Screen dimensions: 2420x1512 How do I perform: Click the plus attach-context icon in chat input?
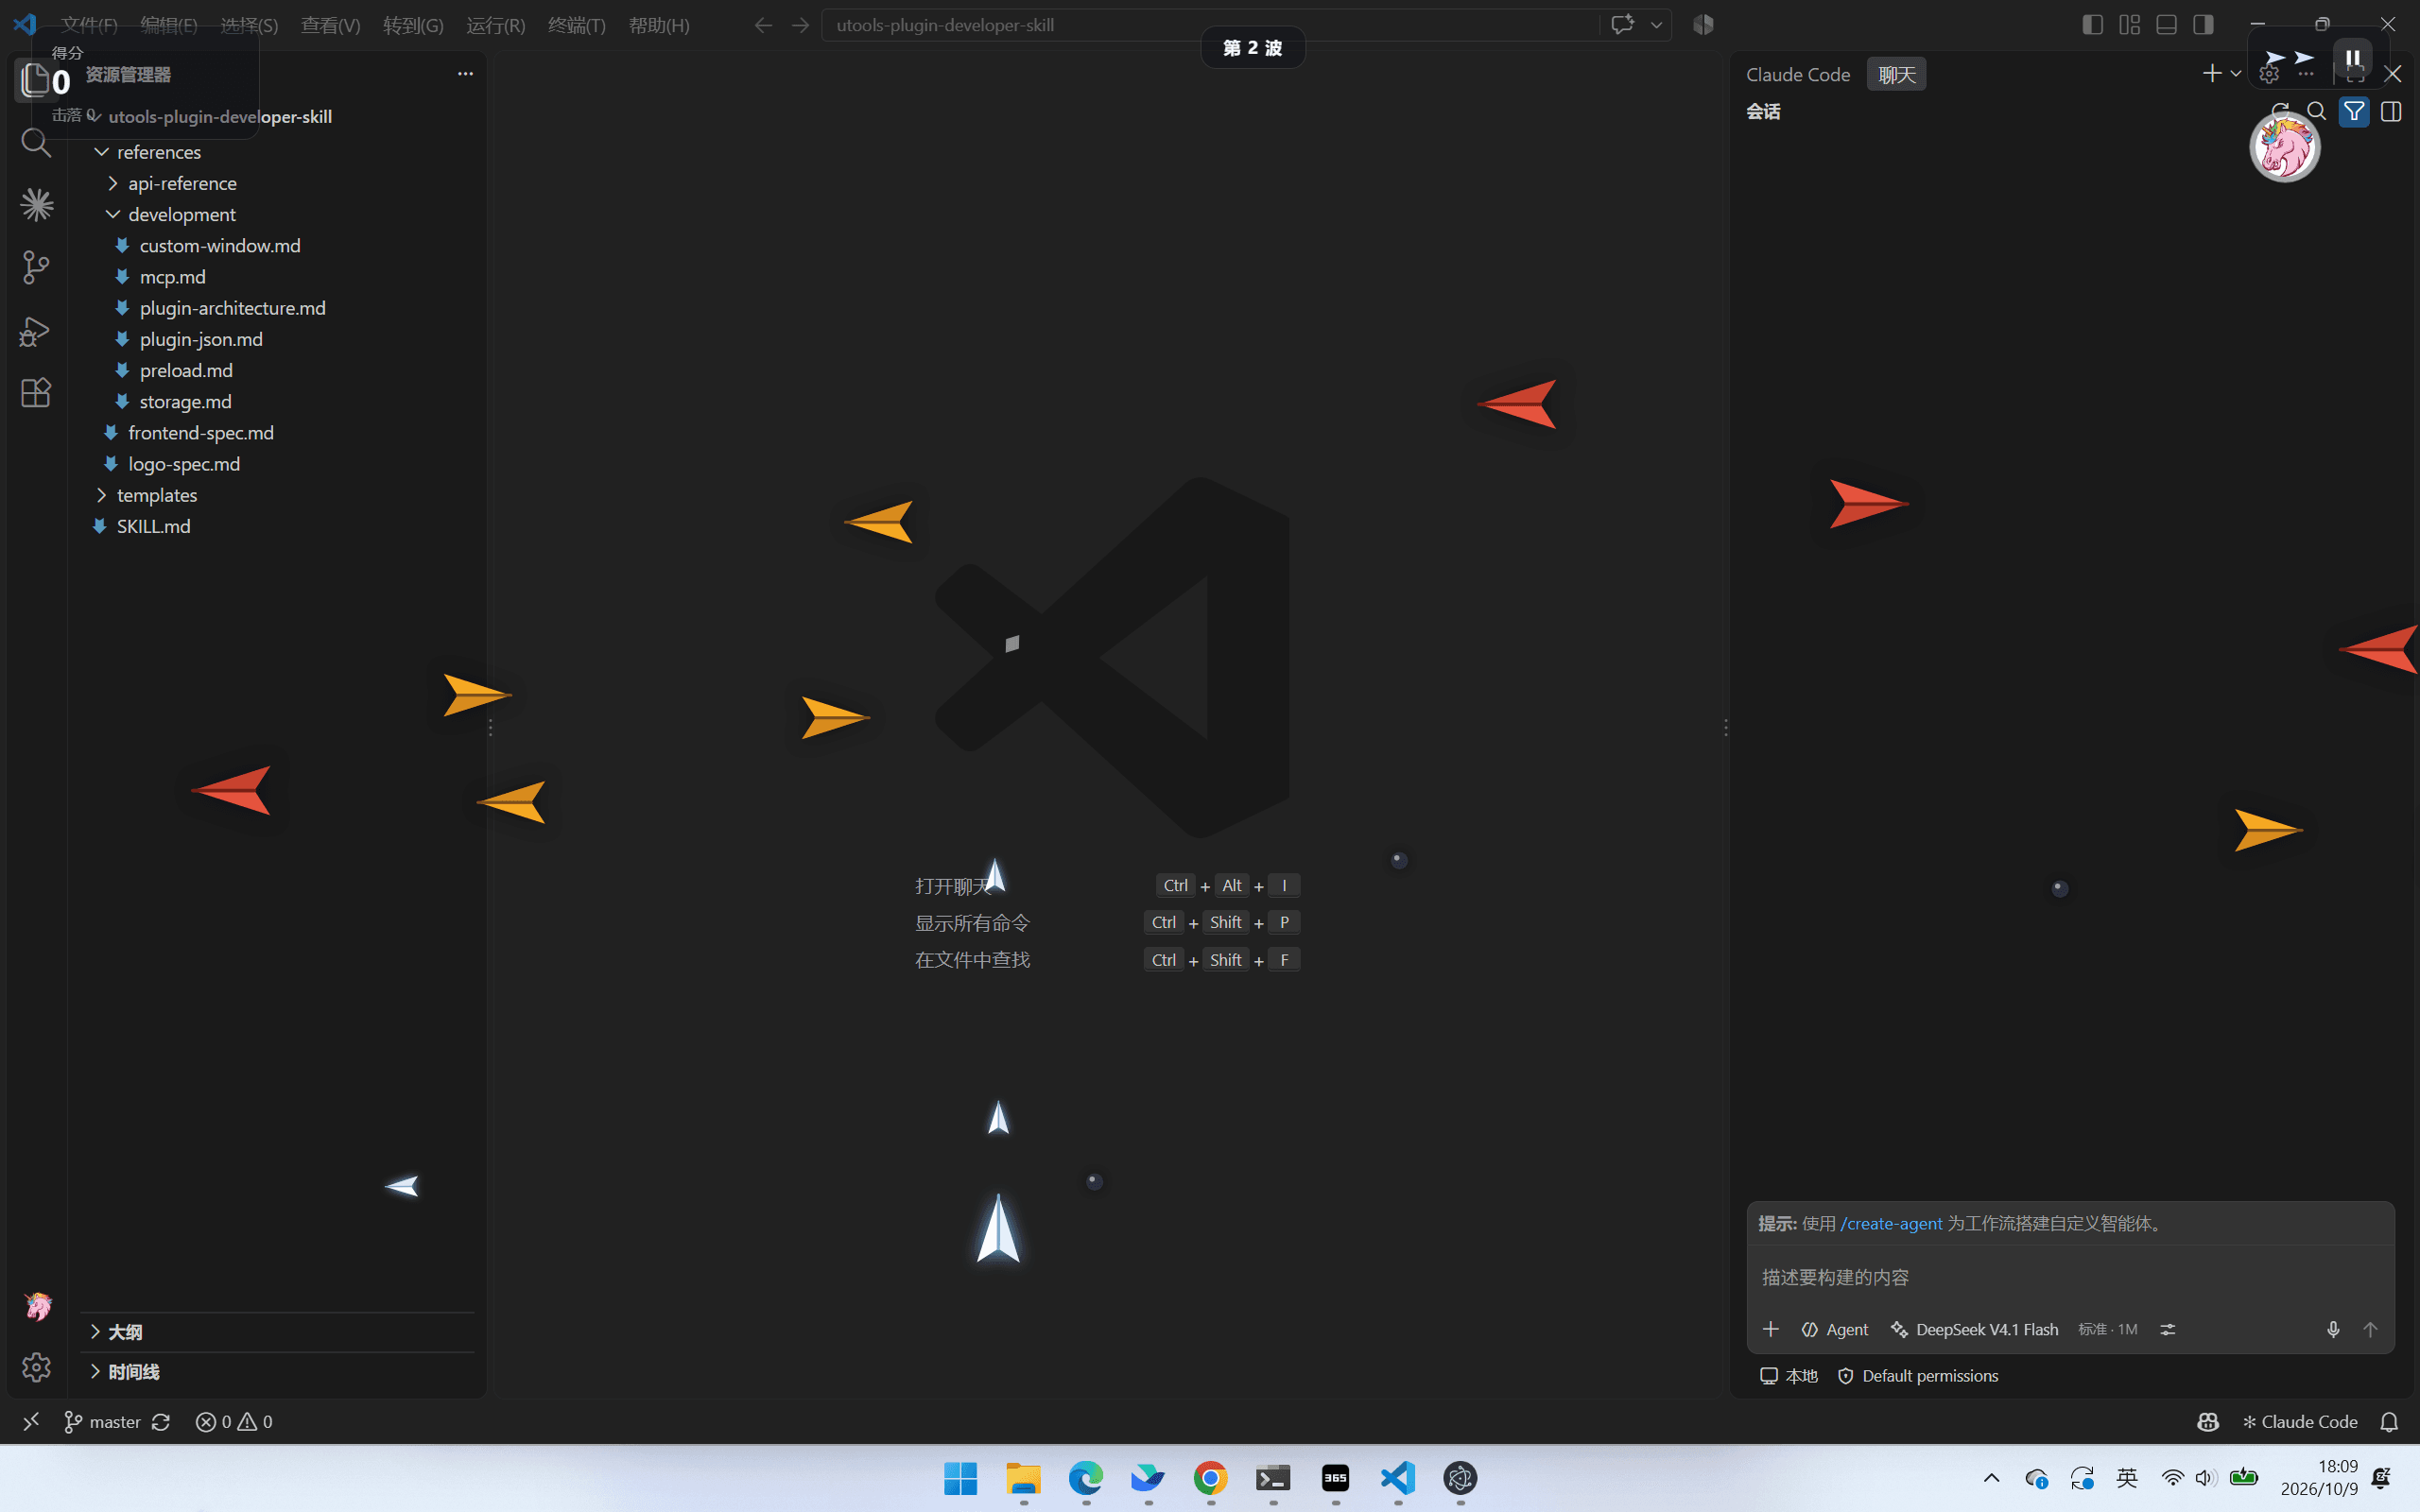1771,1329
